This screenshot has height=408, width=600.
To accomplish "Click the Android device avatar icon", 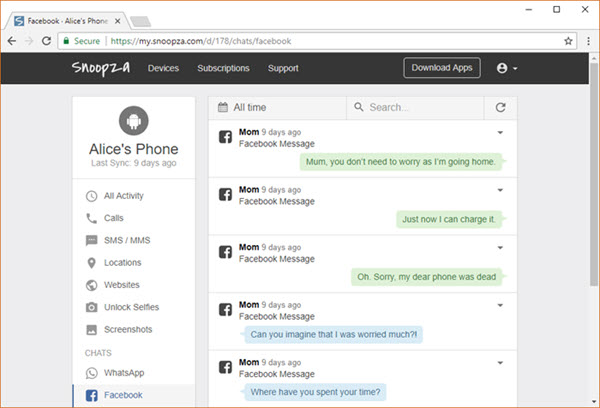I will click(134, 121).
